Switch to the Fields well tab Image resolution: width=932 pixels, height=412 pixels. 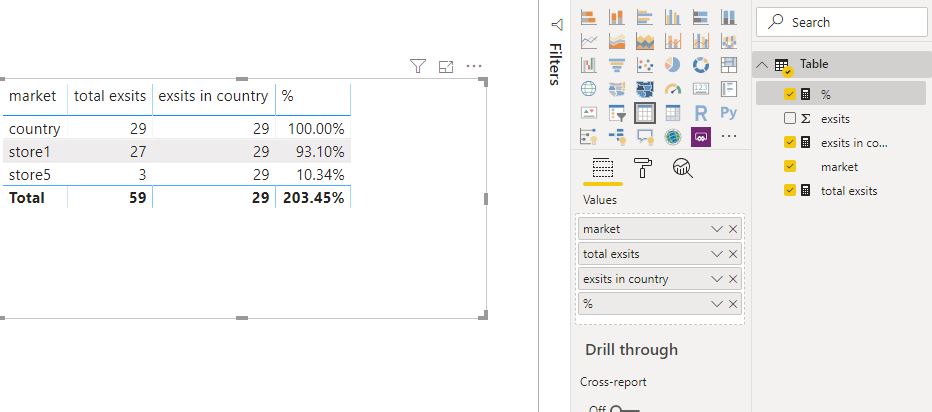pos(603,169)
